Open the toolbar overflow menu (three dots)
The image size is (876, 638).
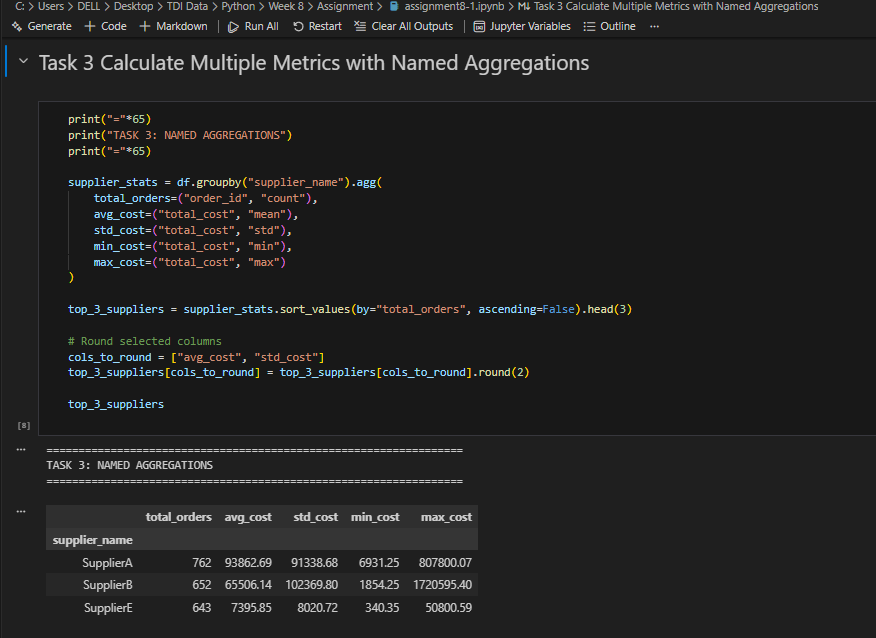[x=654, y=26]
